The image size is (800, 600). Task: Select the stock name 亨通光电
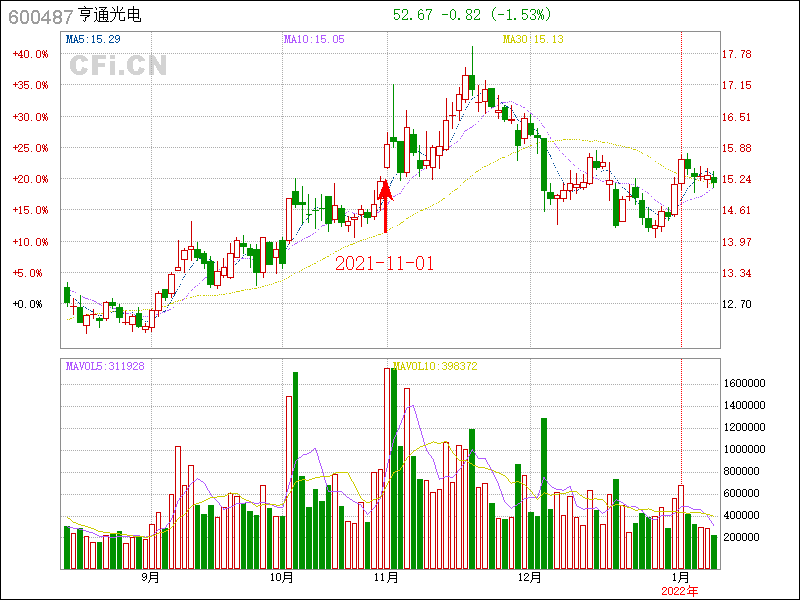(x=110, y=15)
